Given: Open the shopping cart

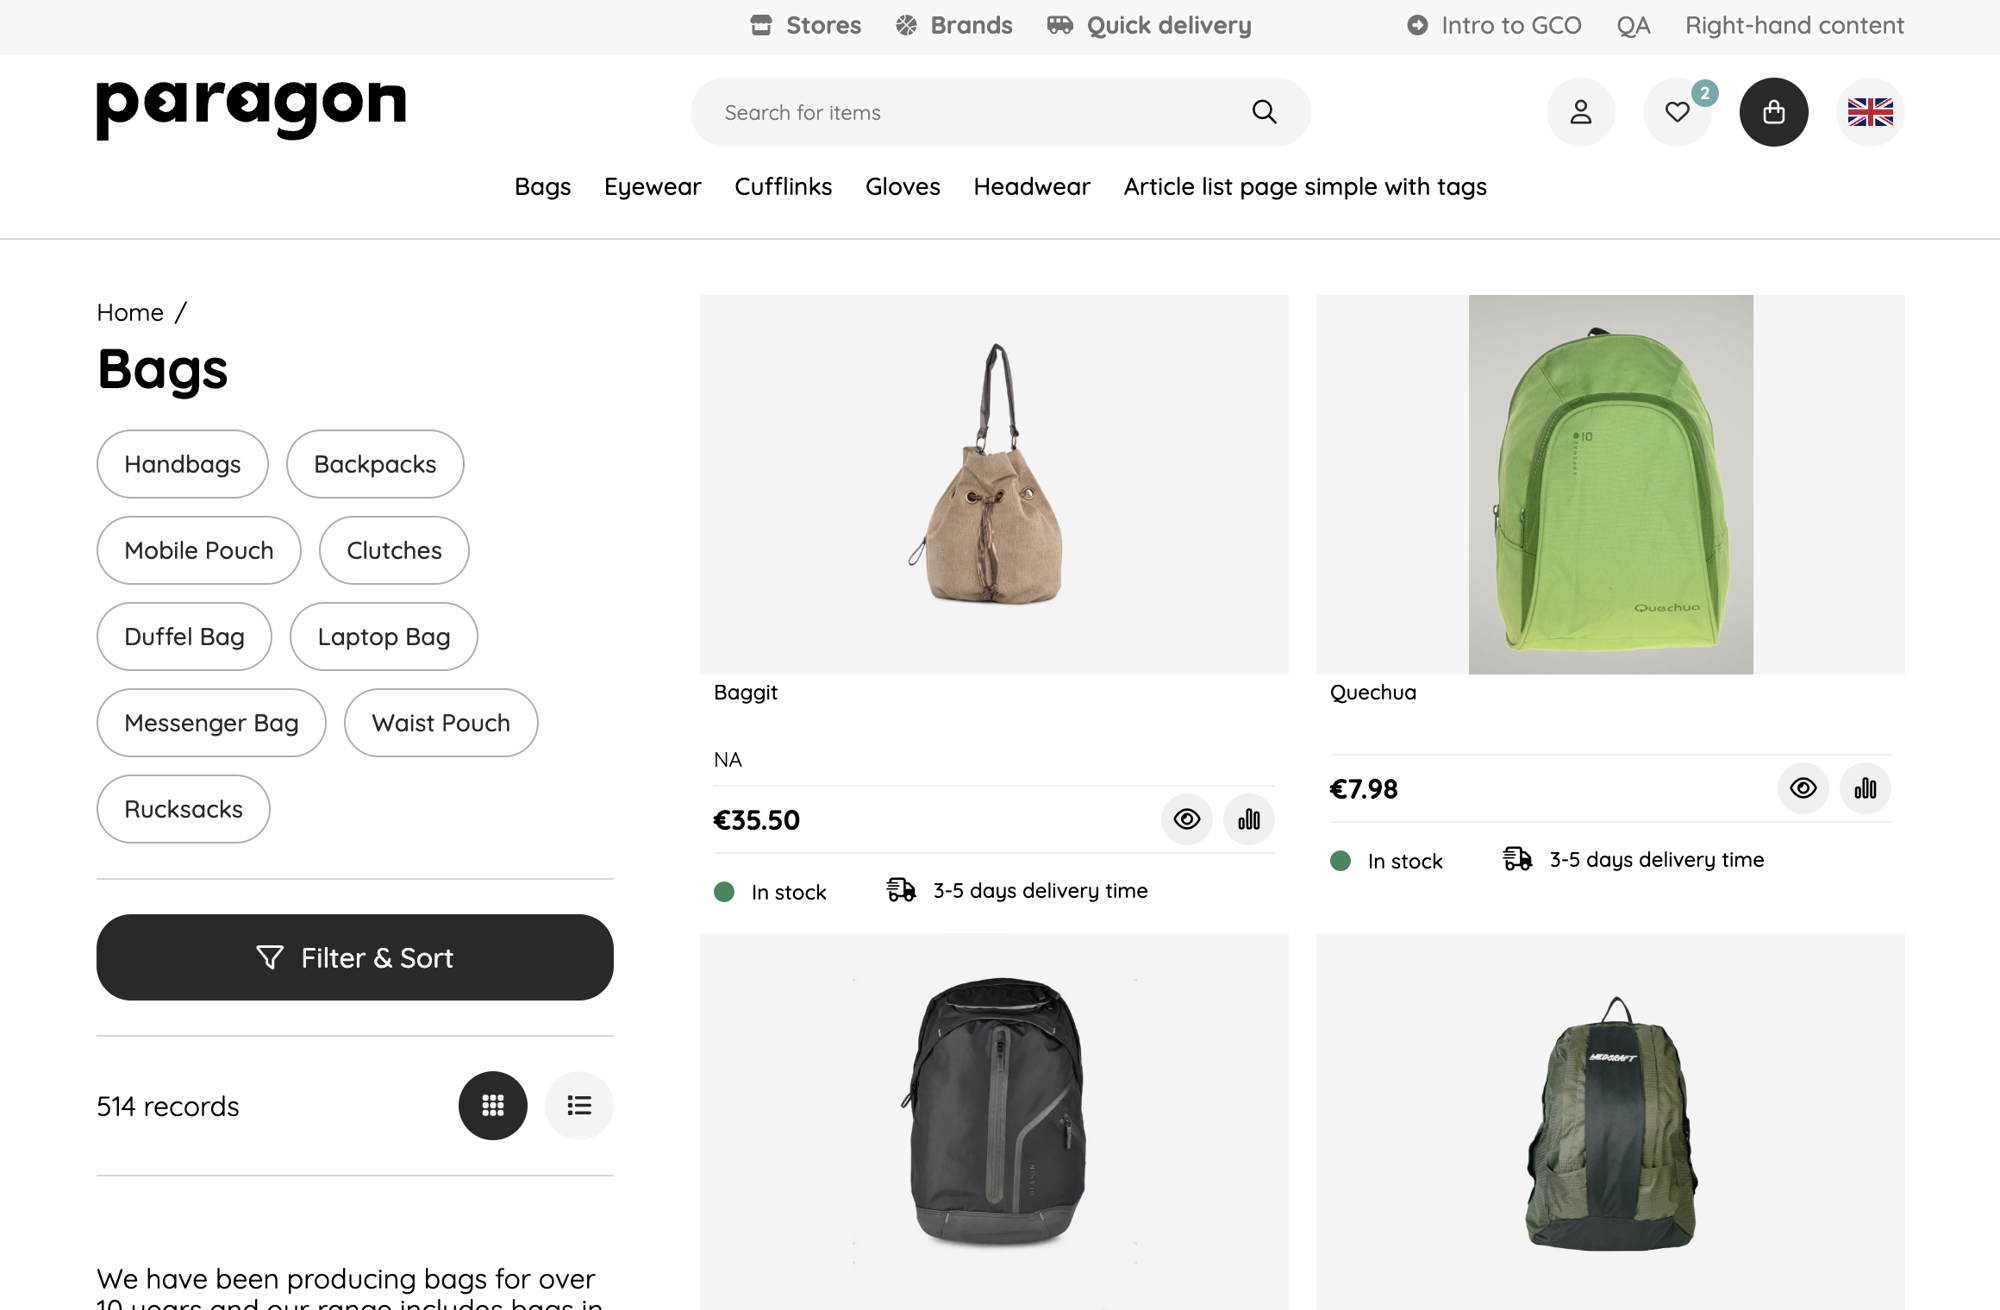Looking at the screenshot, I should (1773, 112).
